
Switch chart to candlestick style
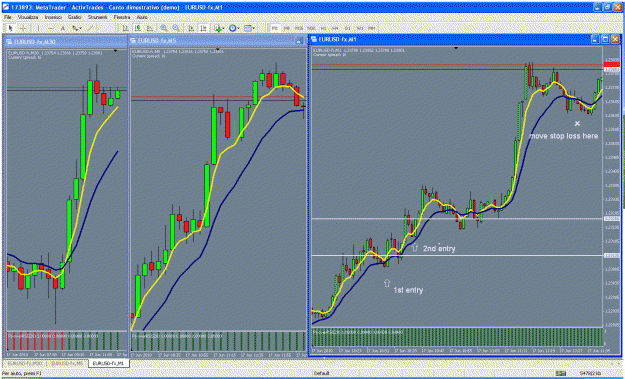pos(138,28)
